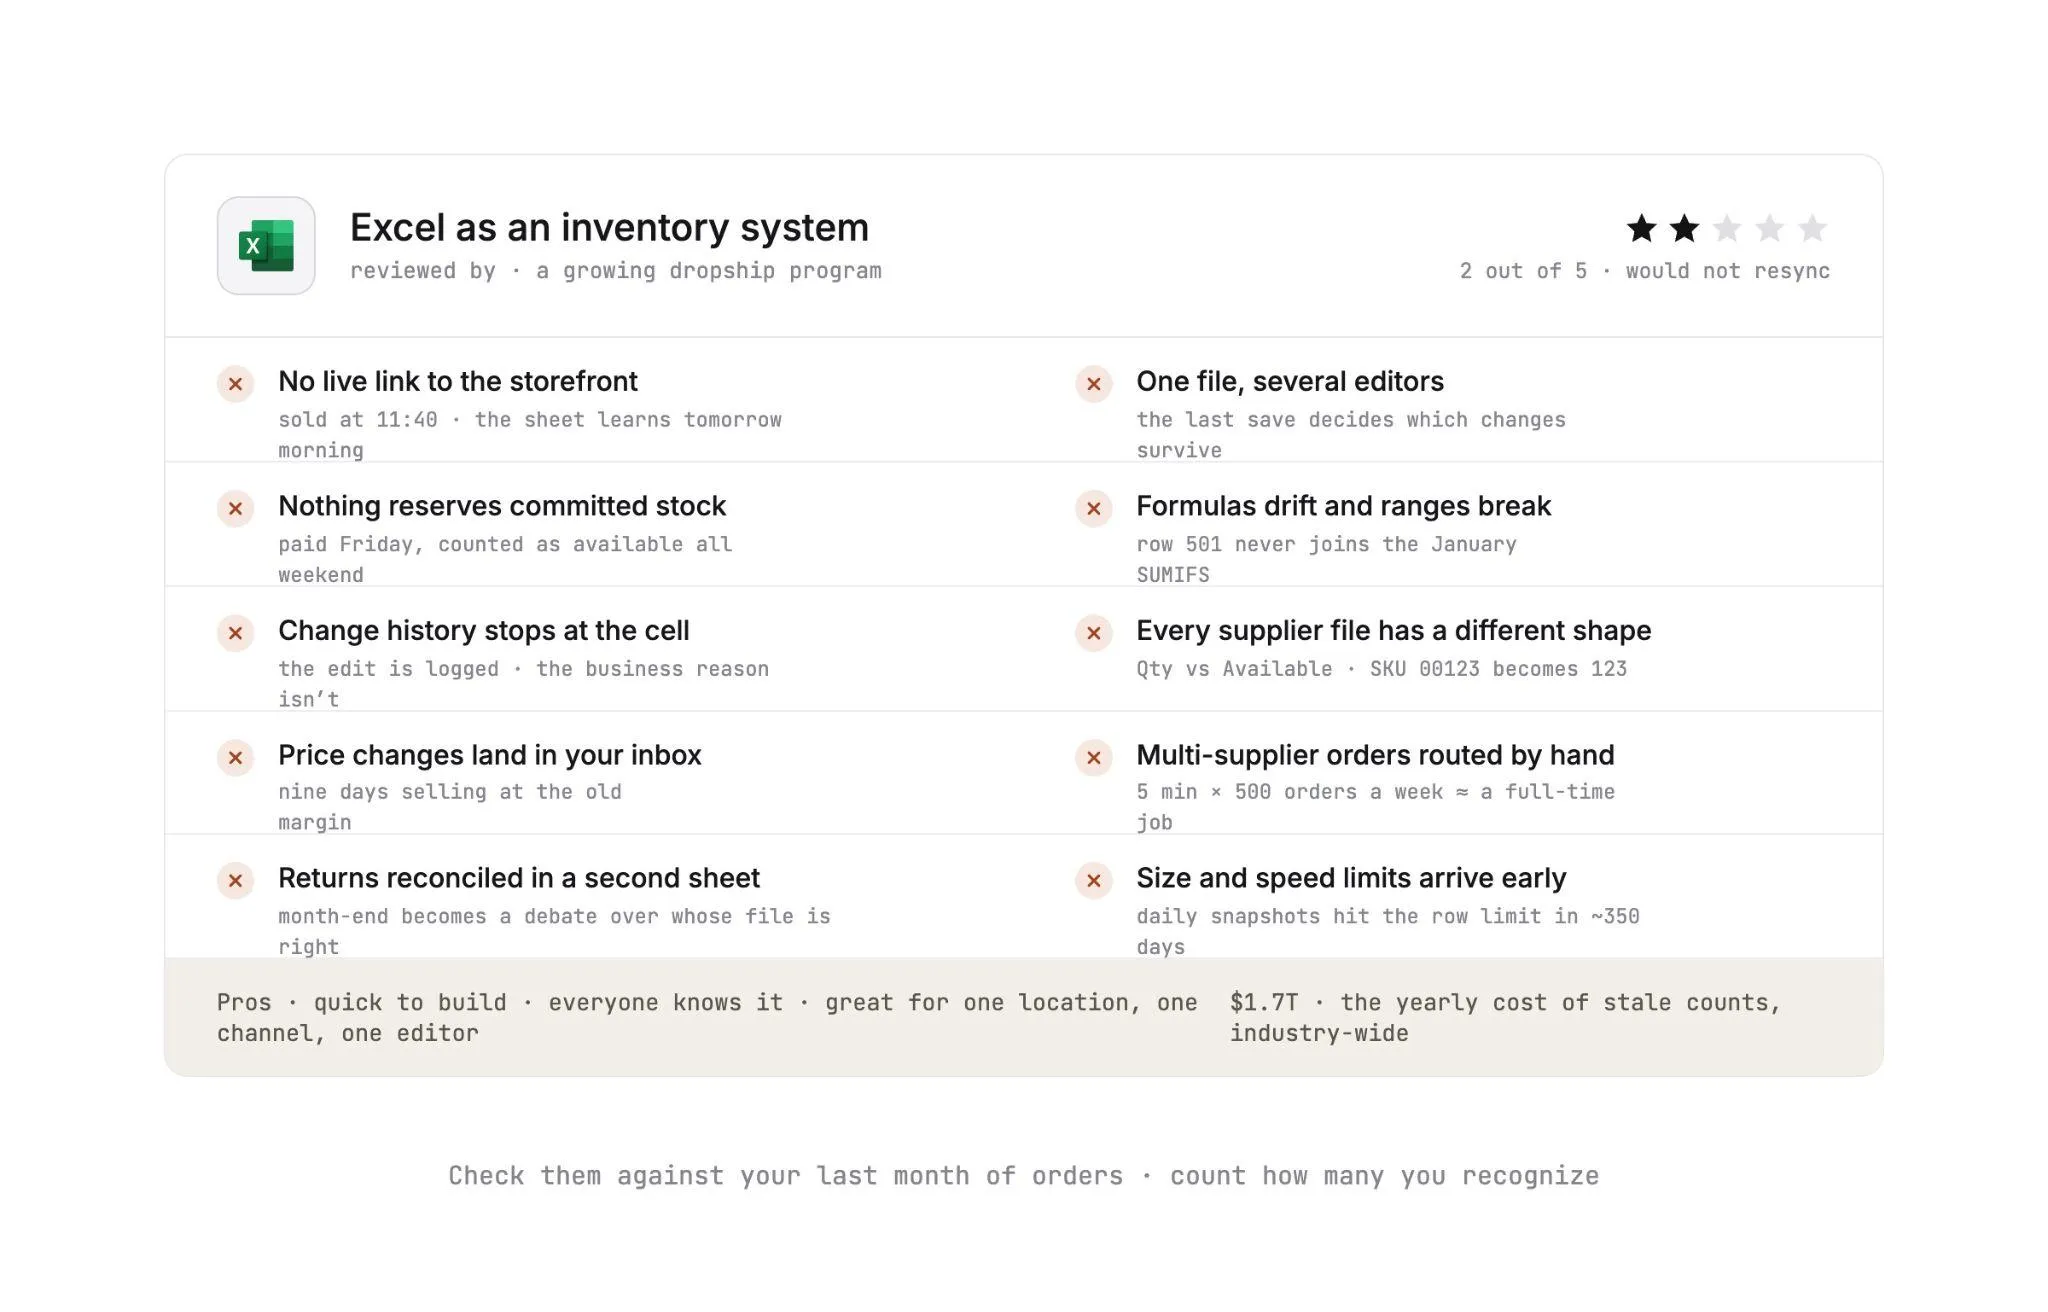Click the heading Formulas drift and ranges break
Image resolution: width=2048 pixels, height=1312 pixels.
coord(1343,506)
